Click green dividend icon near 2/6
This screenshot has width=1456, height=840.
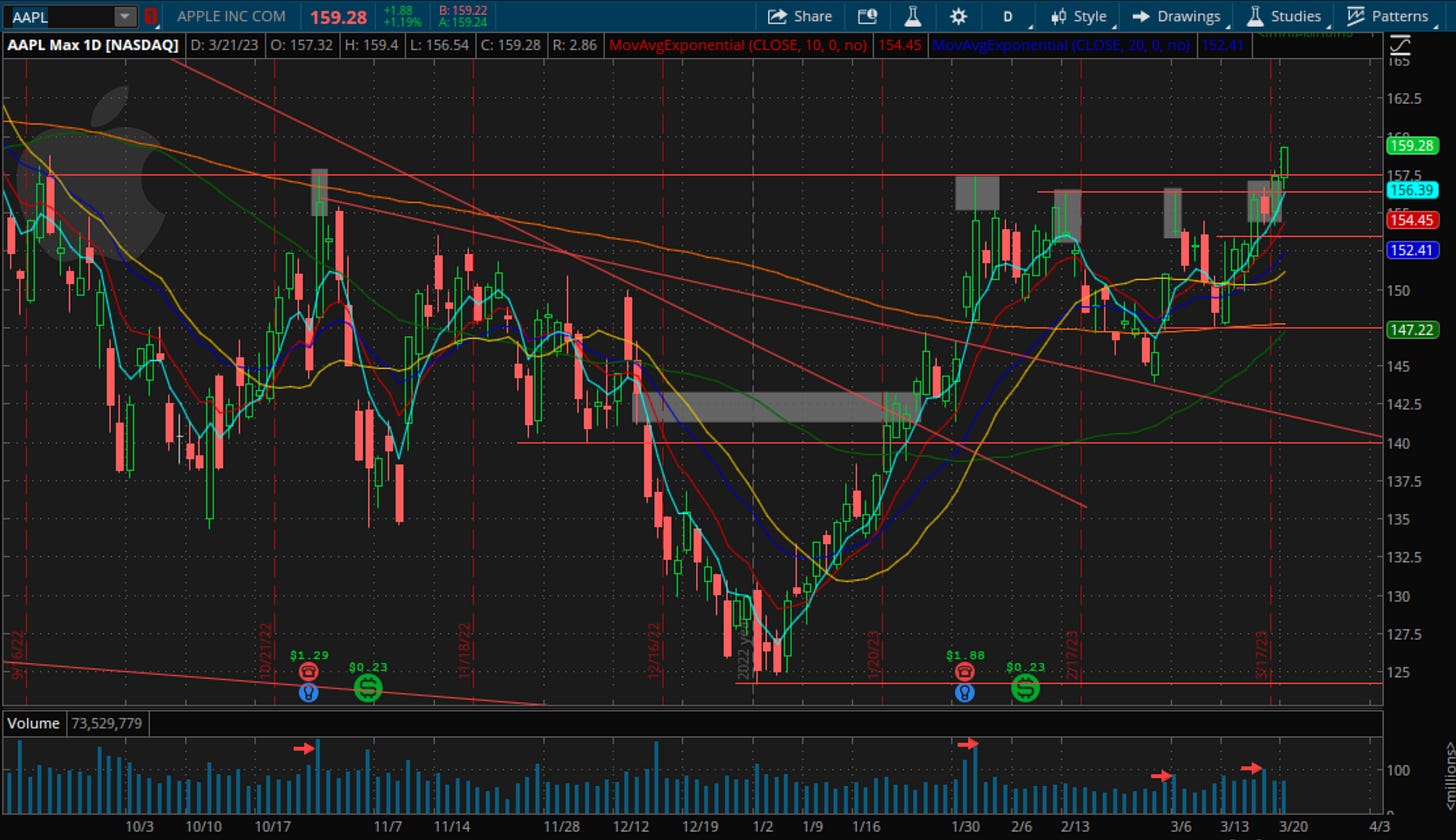coord(1025,687)
